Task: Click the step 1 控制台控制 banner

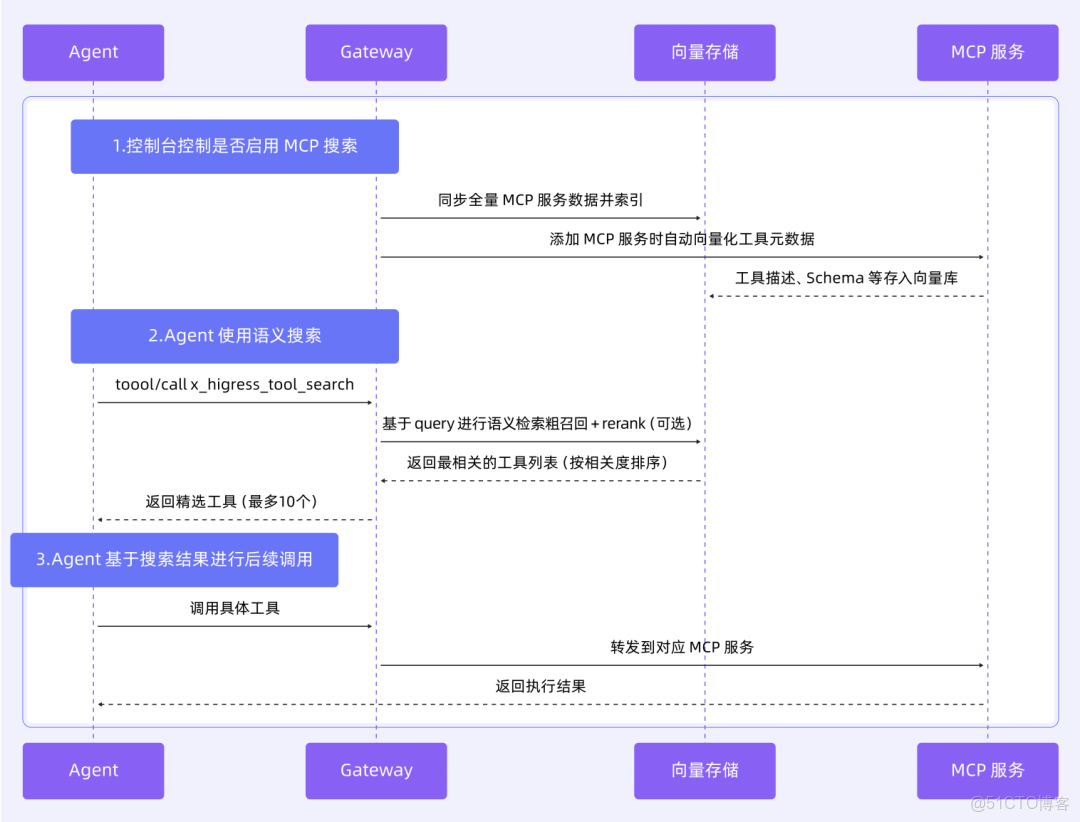Action: coord(234,146)
